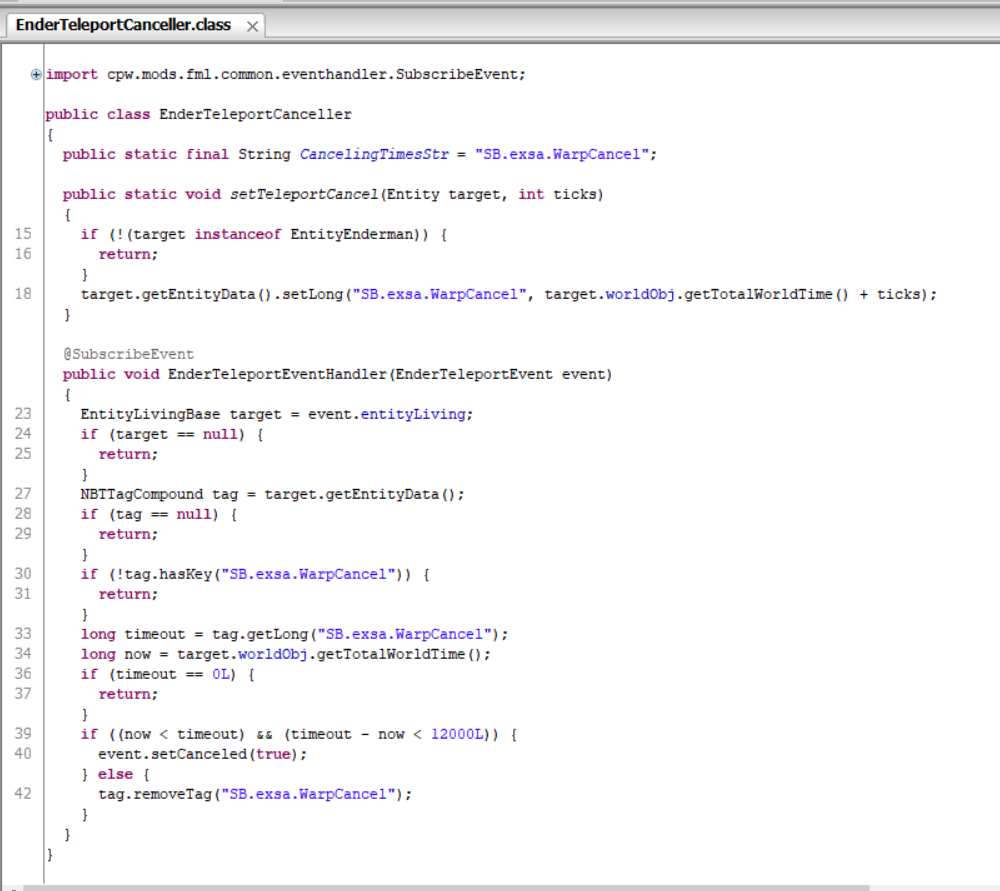Click line number 36 in the gutter
This screenshot has height=891, width=1000.
pyautogui.click(x=23, y=674)
